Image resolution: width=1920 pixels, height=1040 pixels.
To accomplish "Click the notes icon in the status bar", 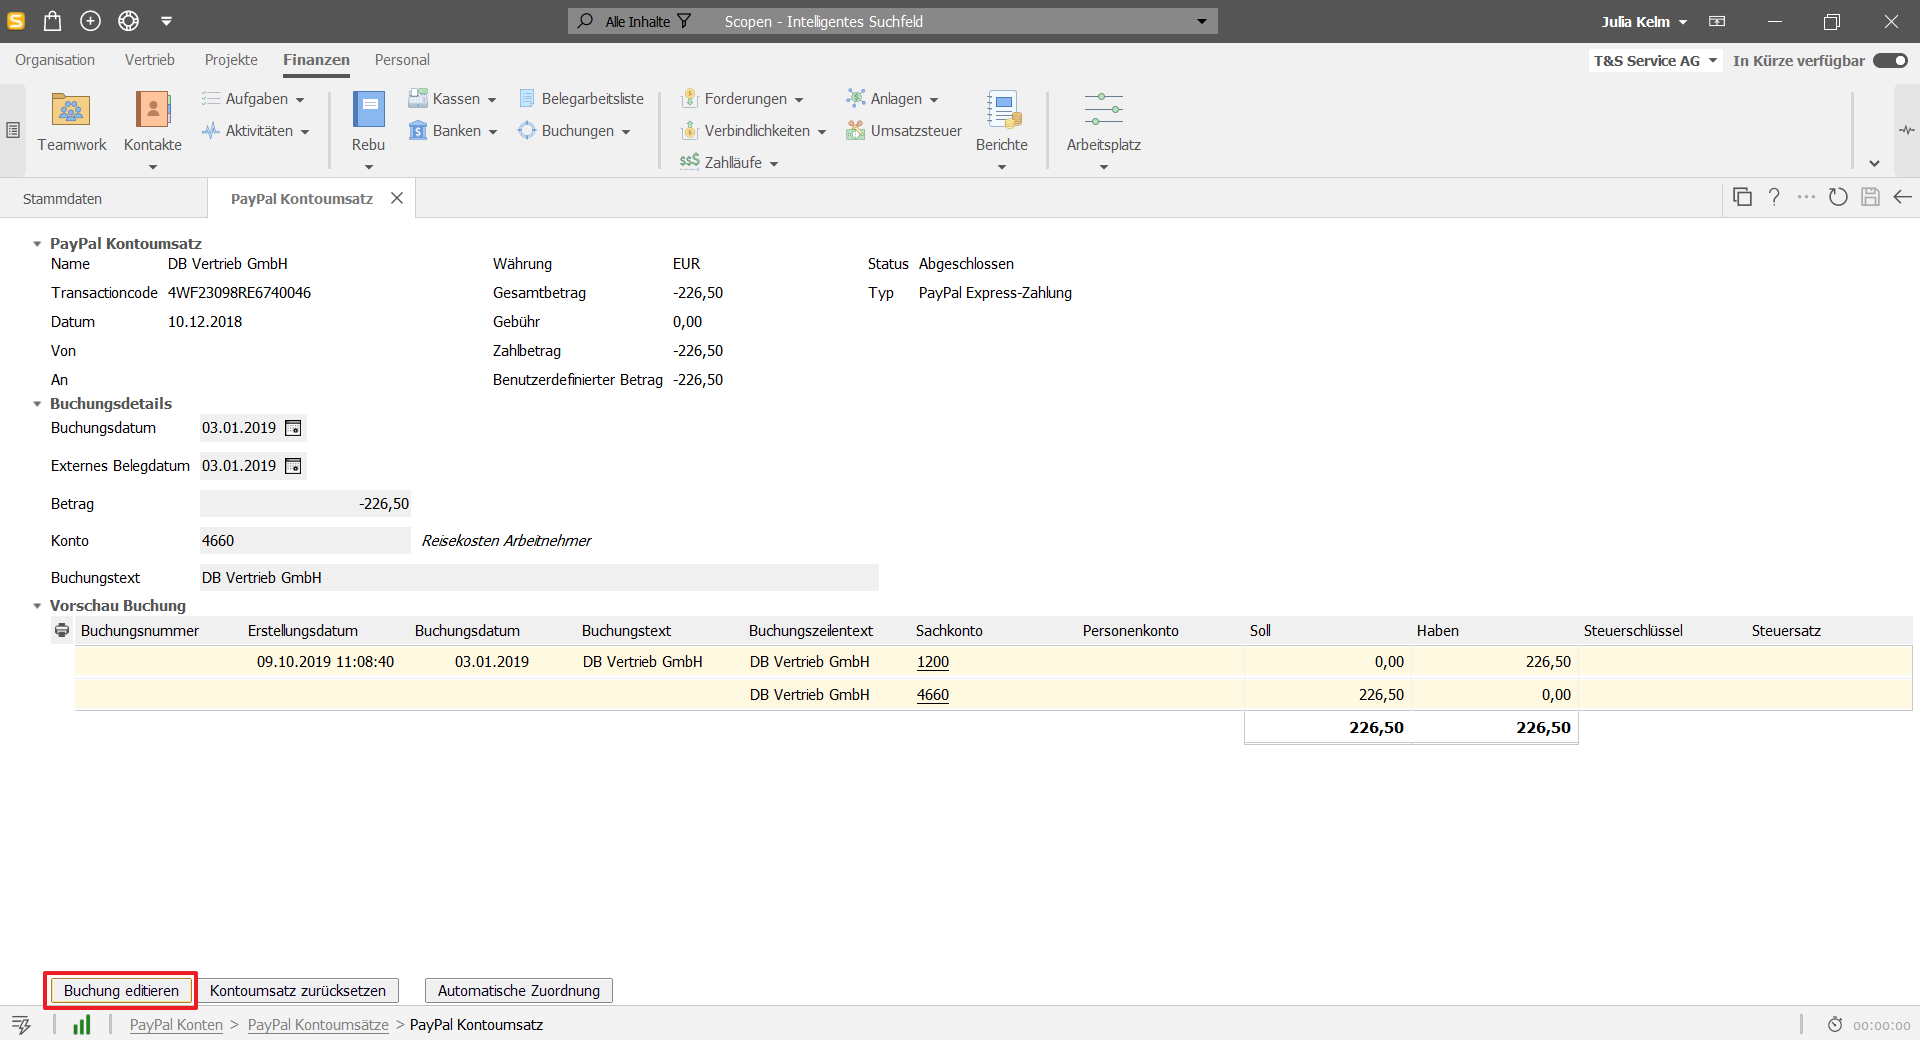I will click(x=21, y=1025).
